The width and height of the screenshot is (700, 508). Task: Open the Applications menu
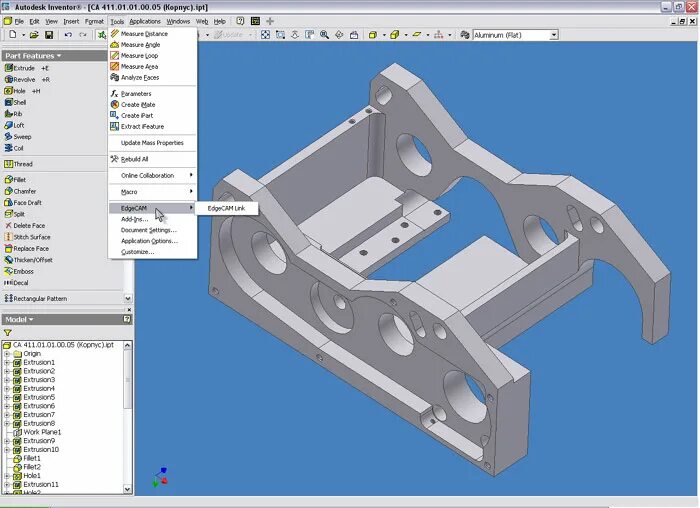145,21
